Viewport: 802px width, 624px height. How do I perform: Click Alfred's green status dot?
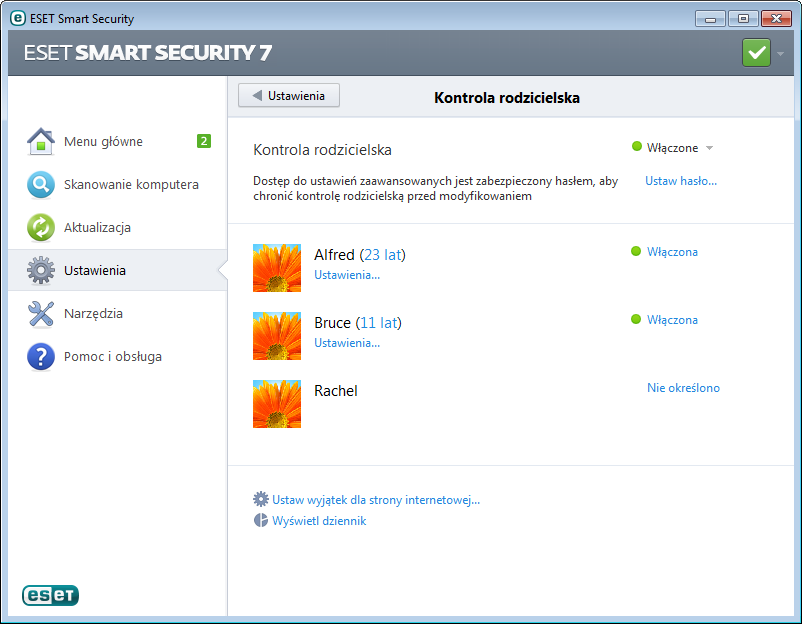636,251
